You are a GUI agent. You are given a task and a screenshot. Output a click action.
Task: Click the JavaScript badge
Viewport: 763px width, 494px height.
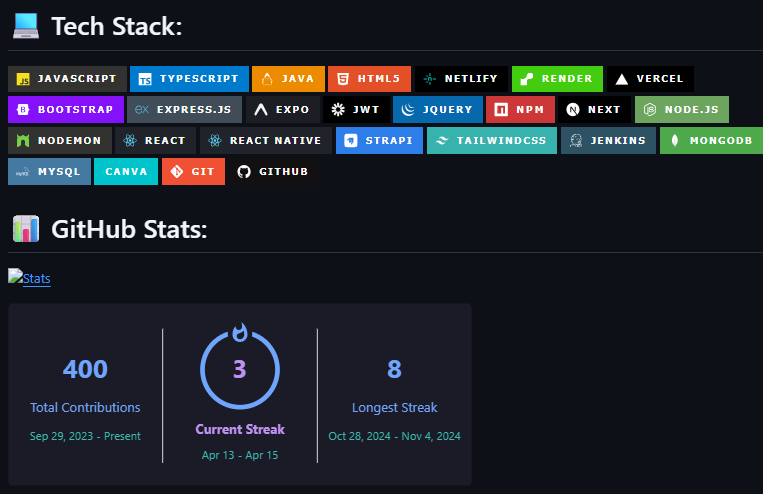67,79
